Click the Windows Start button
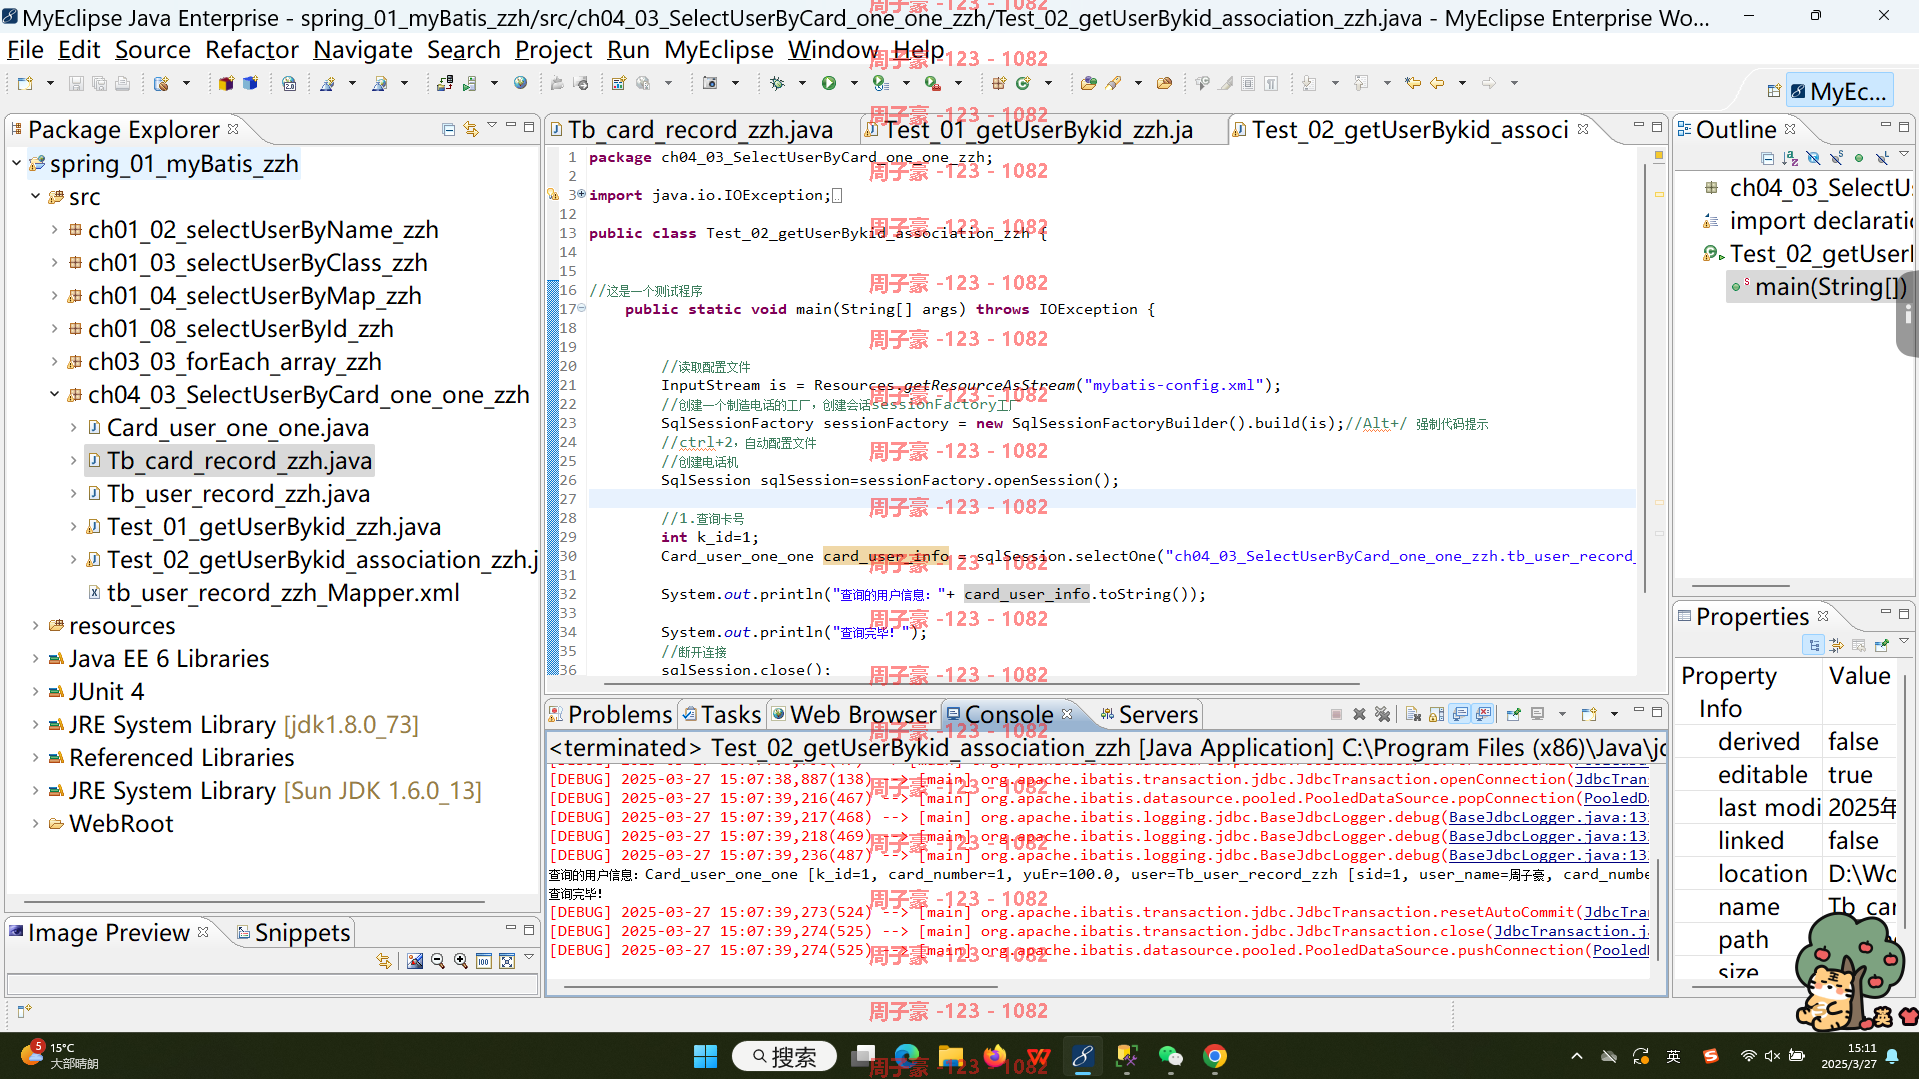Image resolution: width=1919 pixels, height=1079 pixels. pyautogui.click(x=705, y=1056)
